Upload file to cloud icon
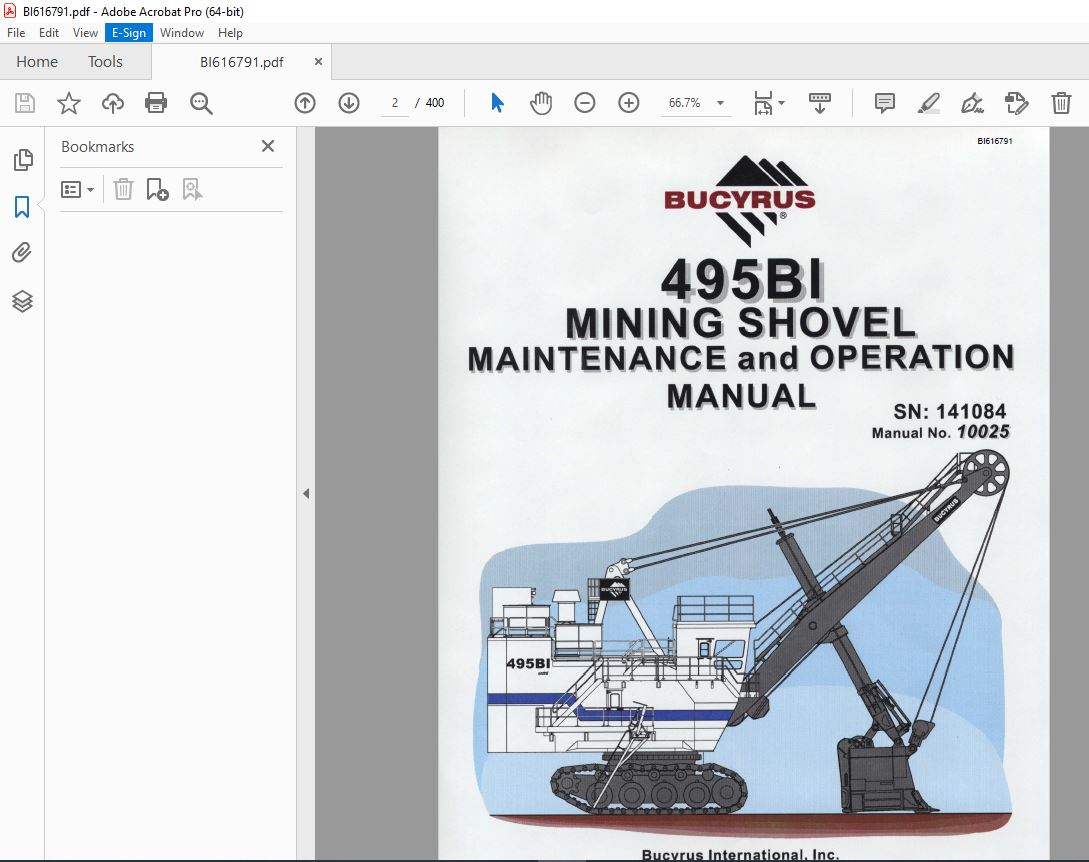Screen dimensions: 1089x862 click(113, 103)
